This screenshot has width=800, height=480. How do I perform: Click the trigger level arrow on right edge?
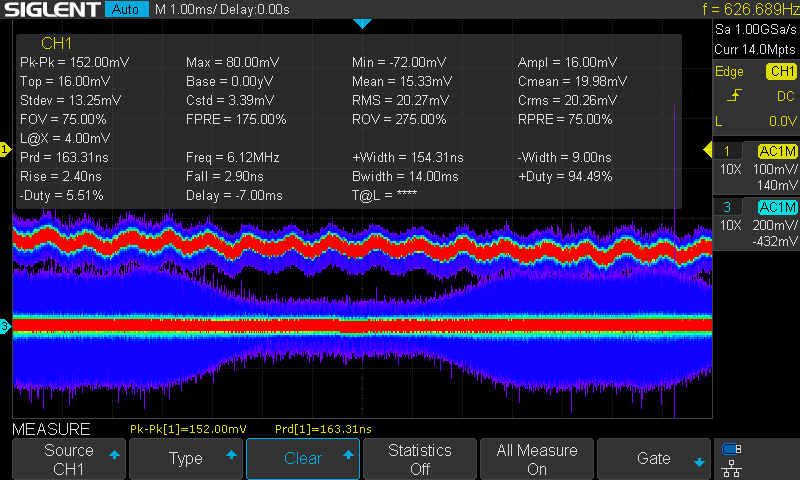click(707, 149)
